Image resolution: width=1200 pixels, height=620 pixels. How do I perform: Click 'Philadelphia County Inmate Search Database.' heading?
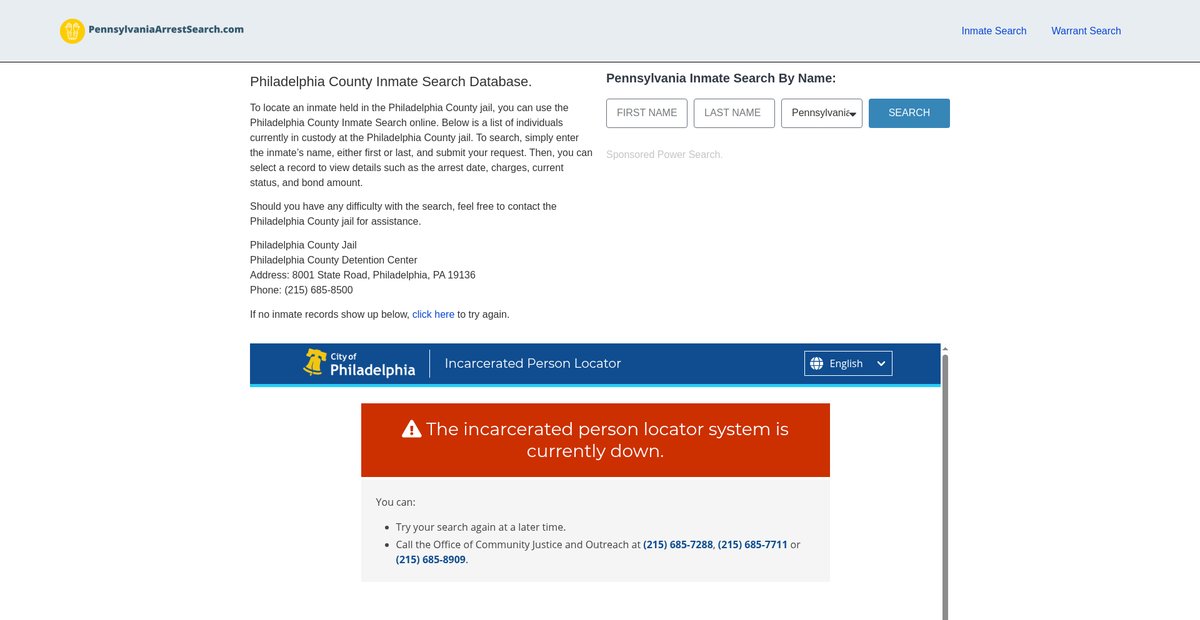click(x=391, y=82)
